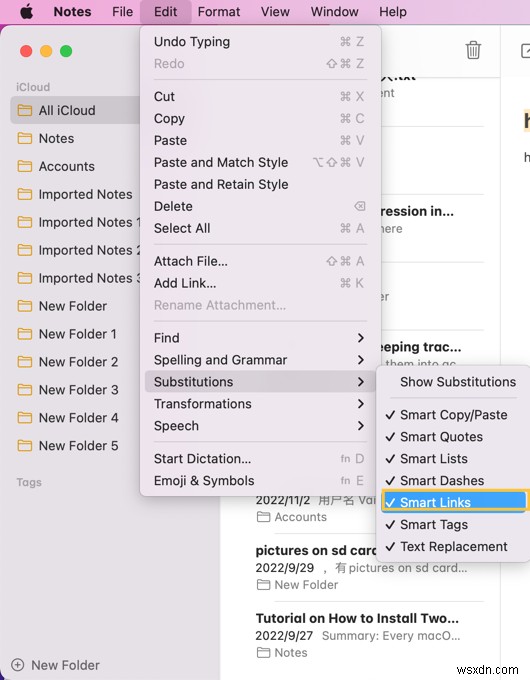Viewport: 530px width, 680px height.
Task: Open the Notes app menu
Action: point(72,12)
